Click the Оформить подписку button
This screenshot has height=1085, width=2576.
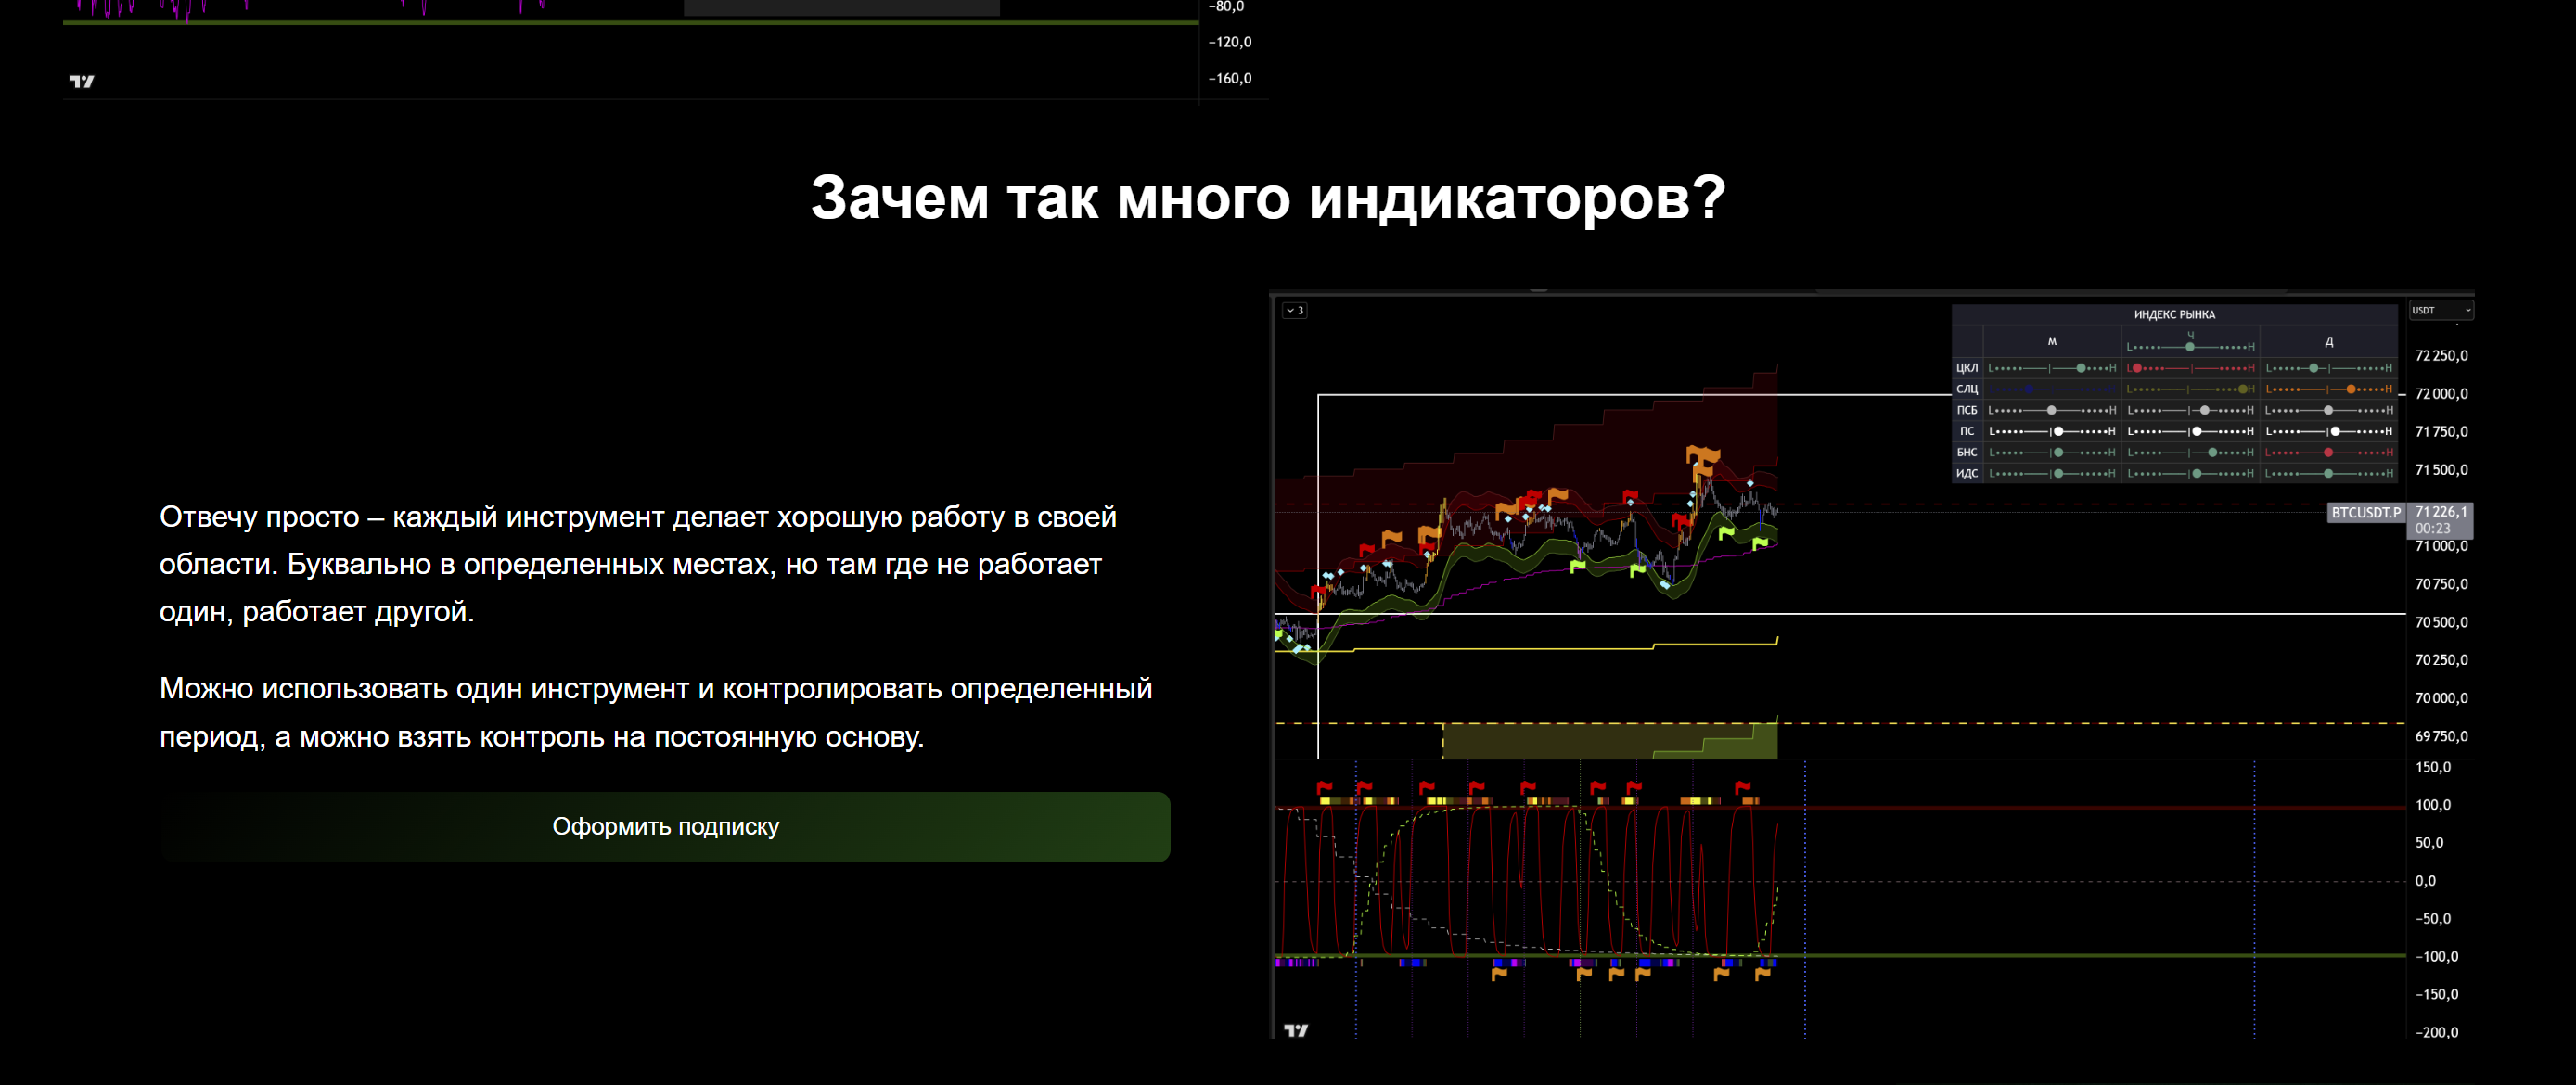pos(665,827)
